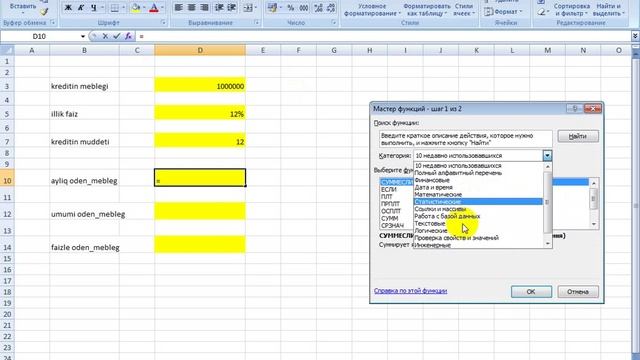The width and height of the screenshot is (640, 360).
Task: Click the Вставить paste button
Action: click(23, 7)
